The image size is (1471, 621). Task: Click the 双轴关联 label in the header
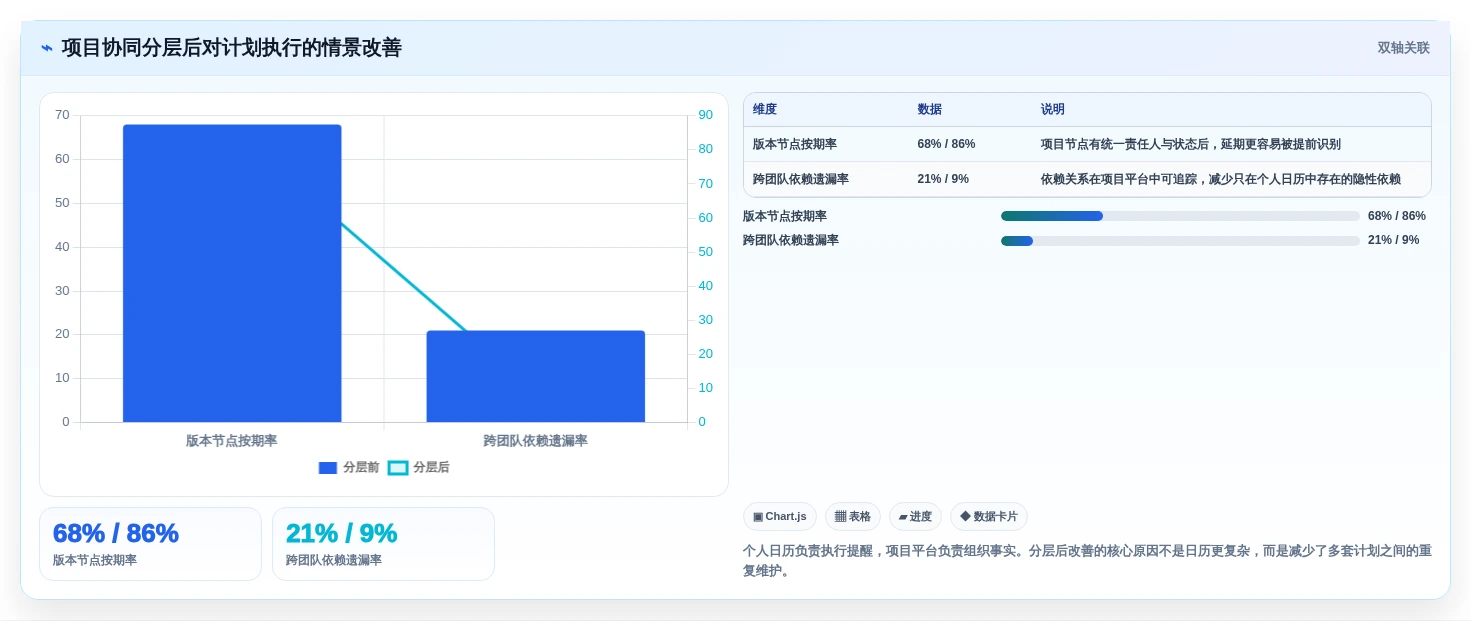point(1403,48)
